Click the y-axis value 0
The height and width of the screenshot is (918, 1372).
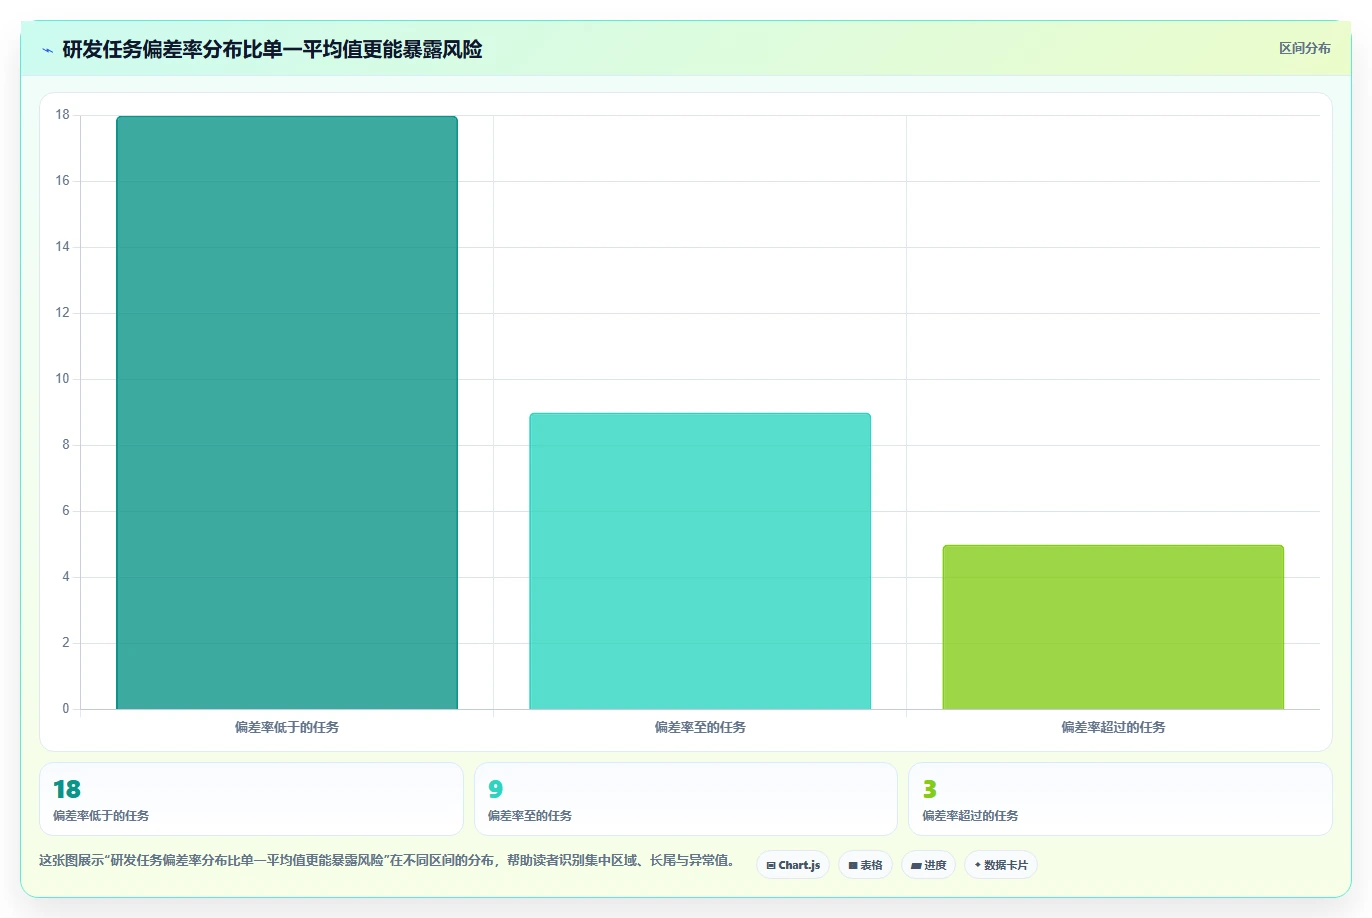tap(66, 709)
